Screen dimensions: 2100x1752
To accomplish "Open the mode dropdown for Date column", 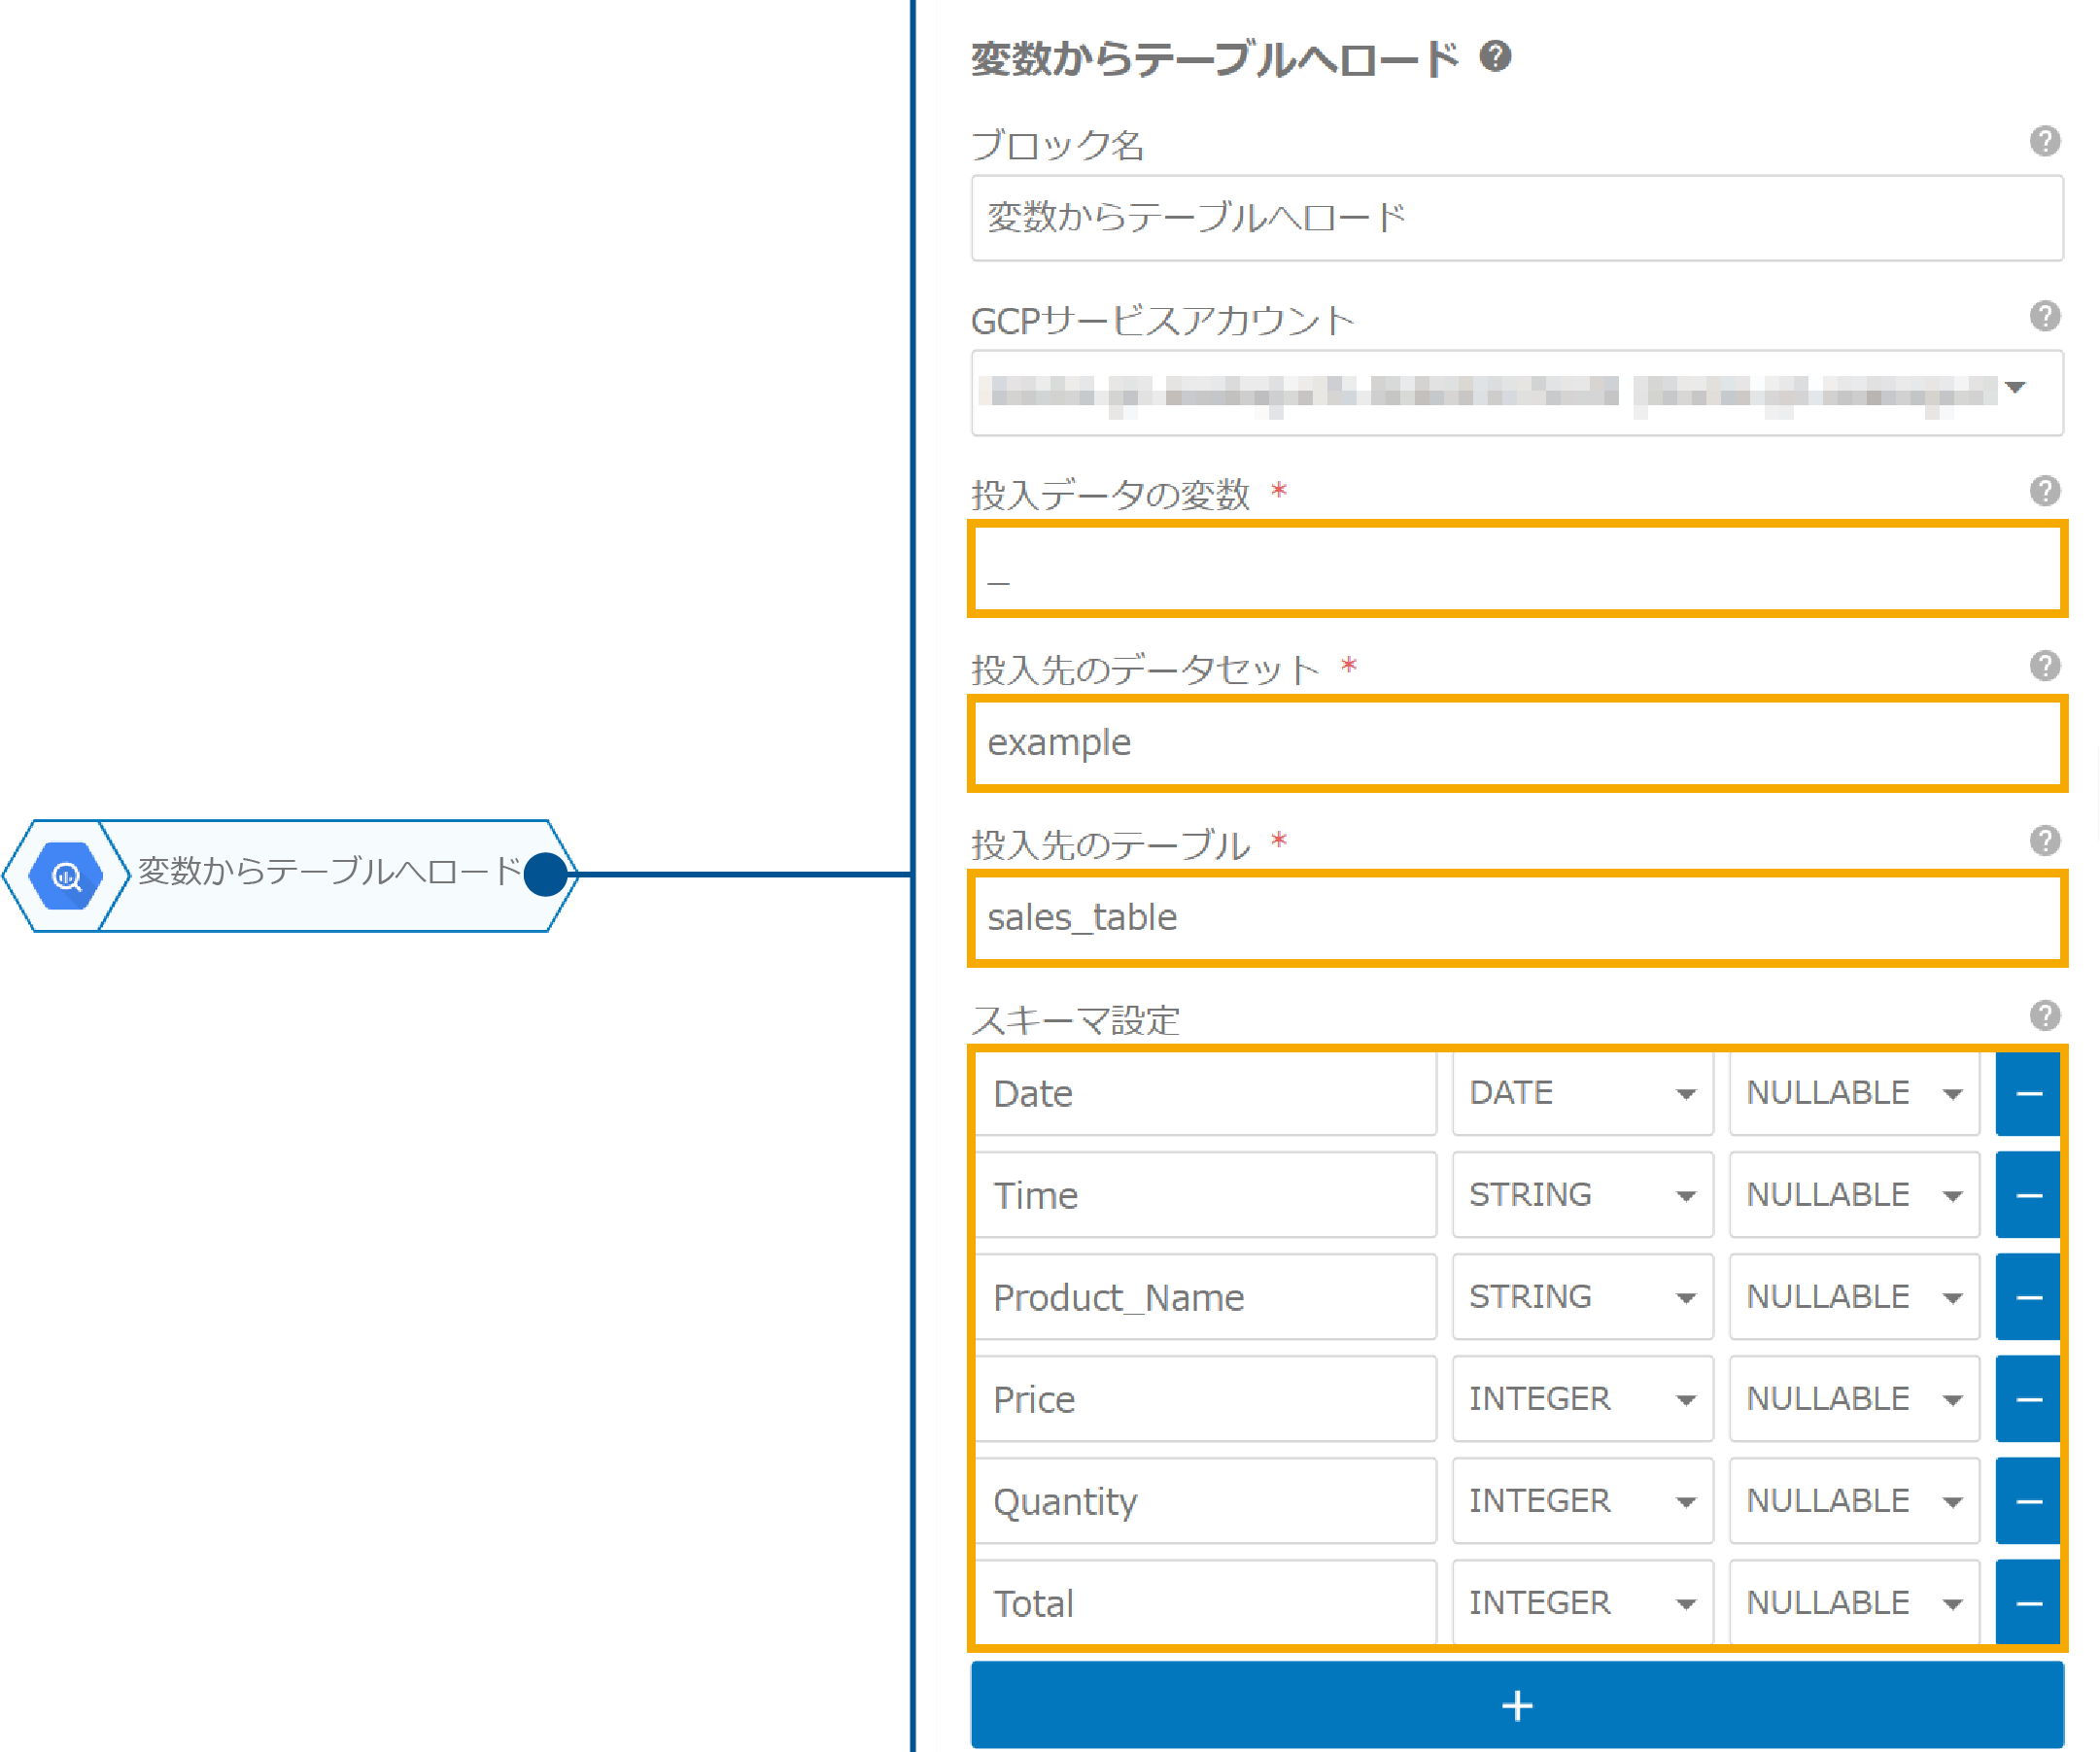I will [1855, 1094].
